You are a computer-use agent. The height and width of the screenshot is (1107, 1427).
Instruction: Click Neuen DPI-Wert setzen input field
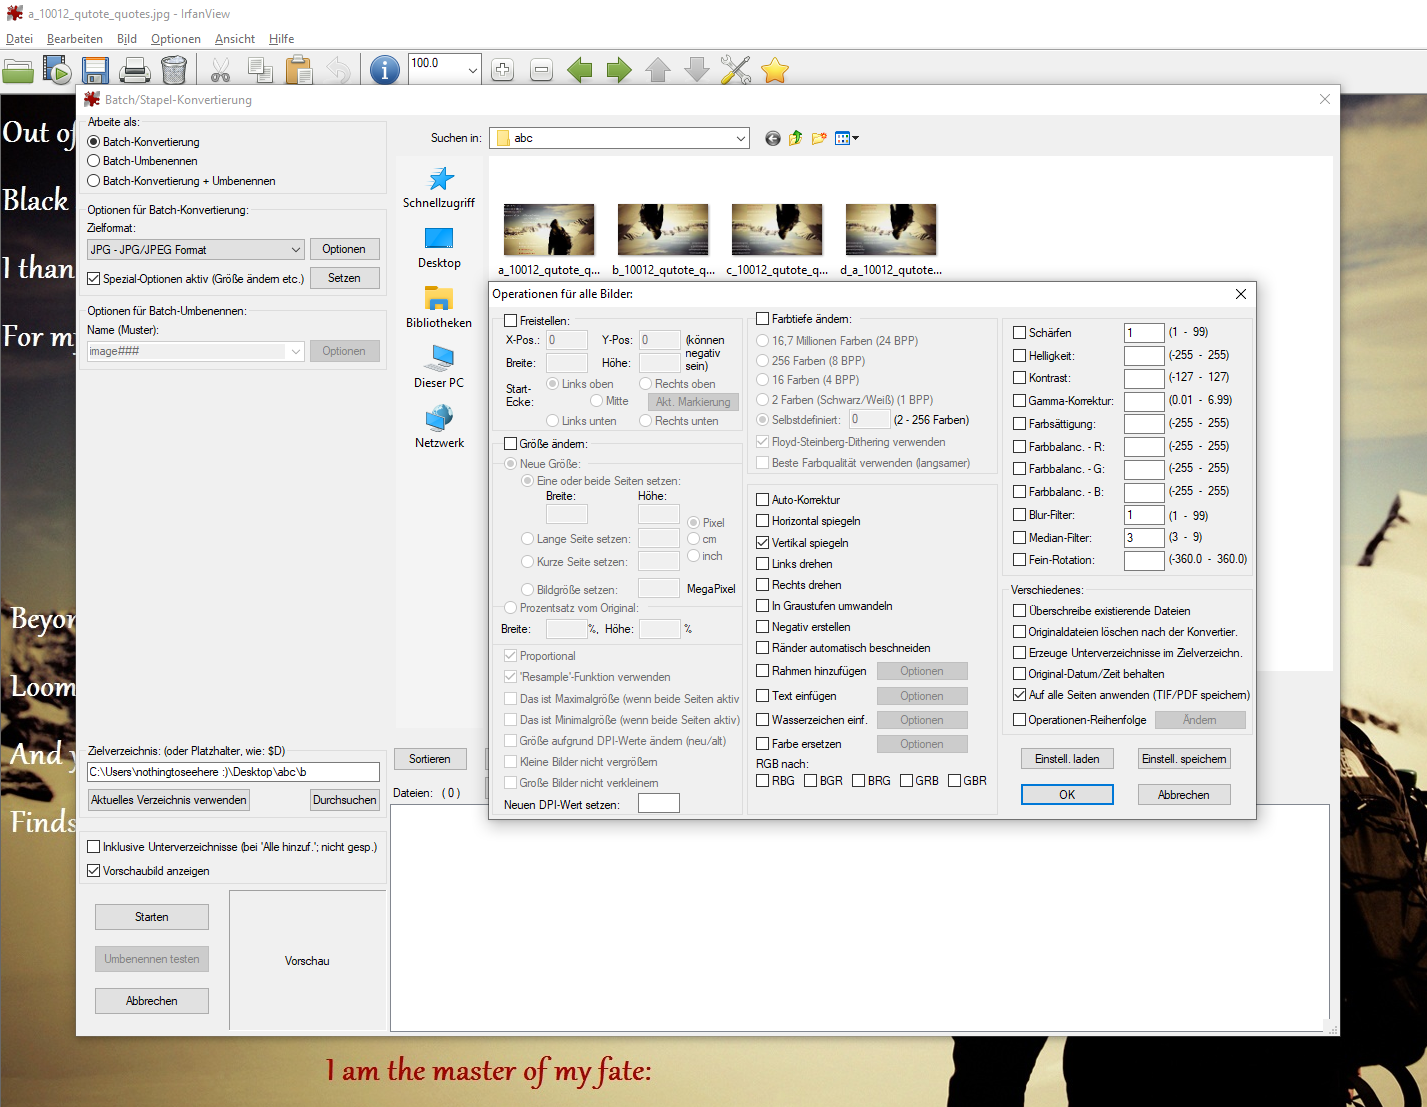point(659,804)
